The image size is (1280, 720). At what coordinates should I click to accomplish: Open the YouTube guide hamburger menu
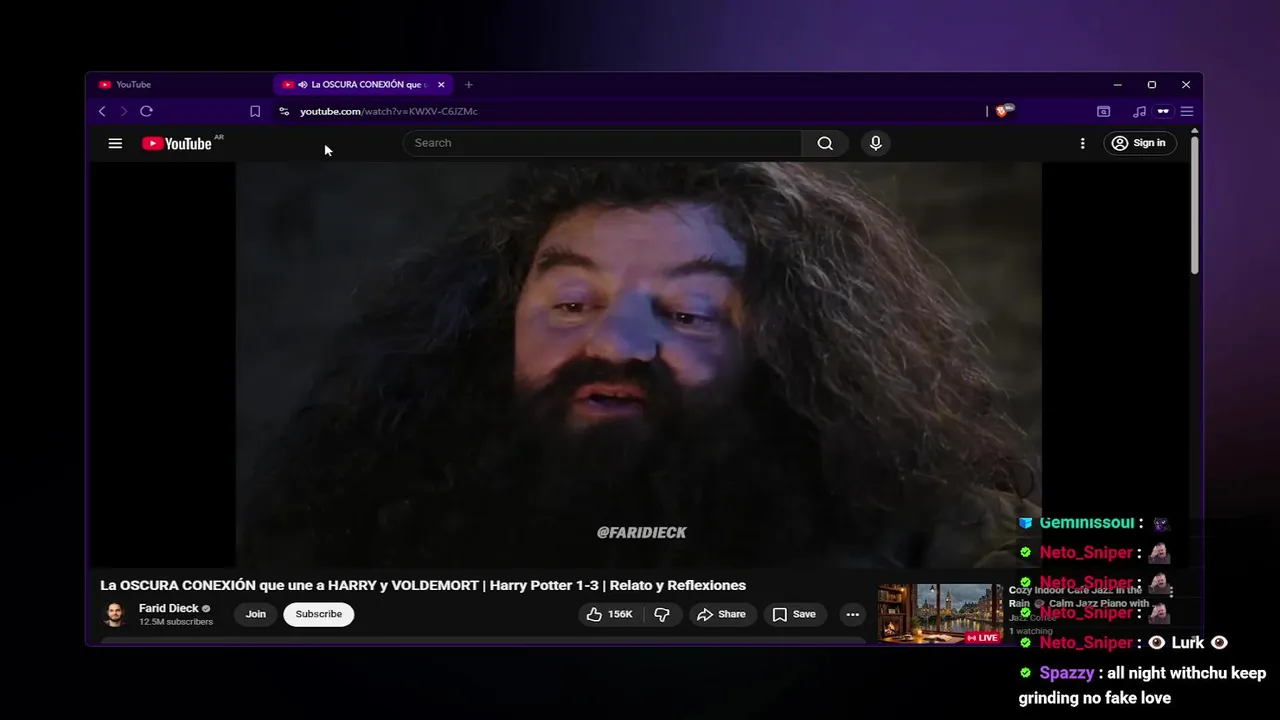(115, 143)
